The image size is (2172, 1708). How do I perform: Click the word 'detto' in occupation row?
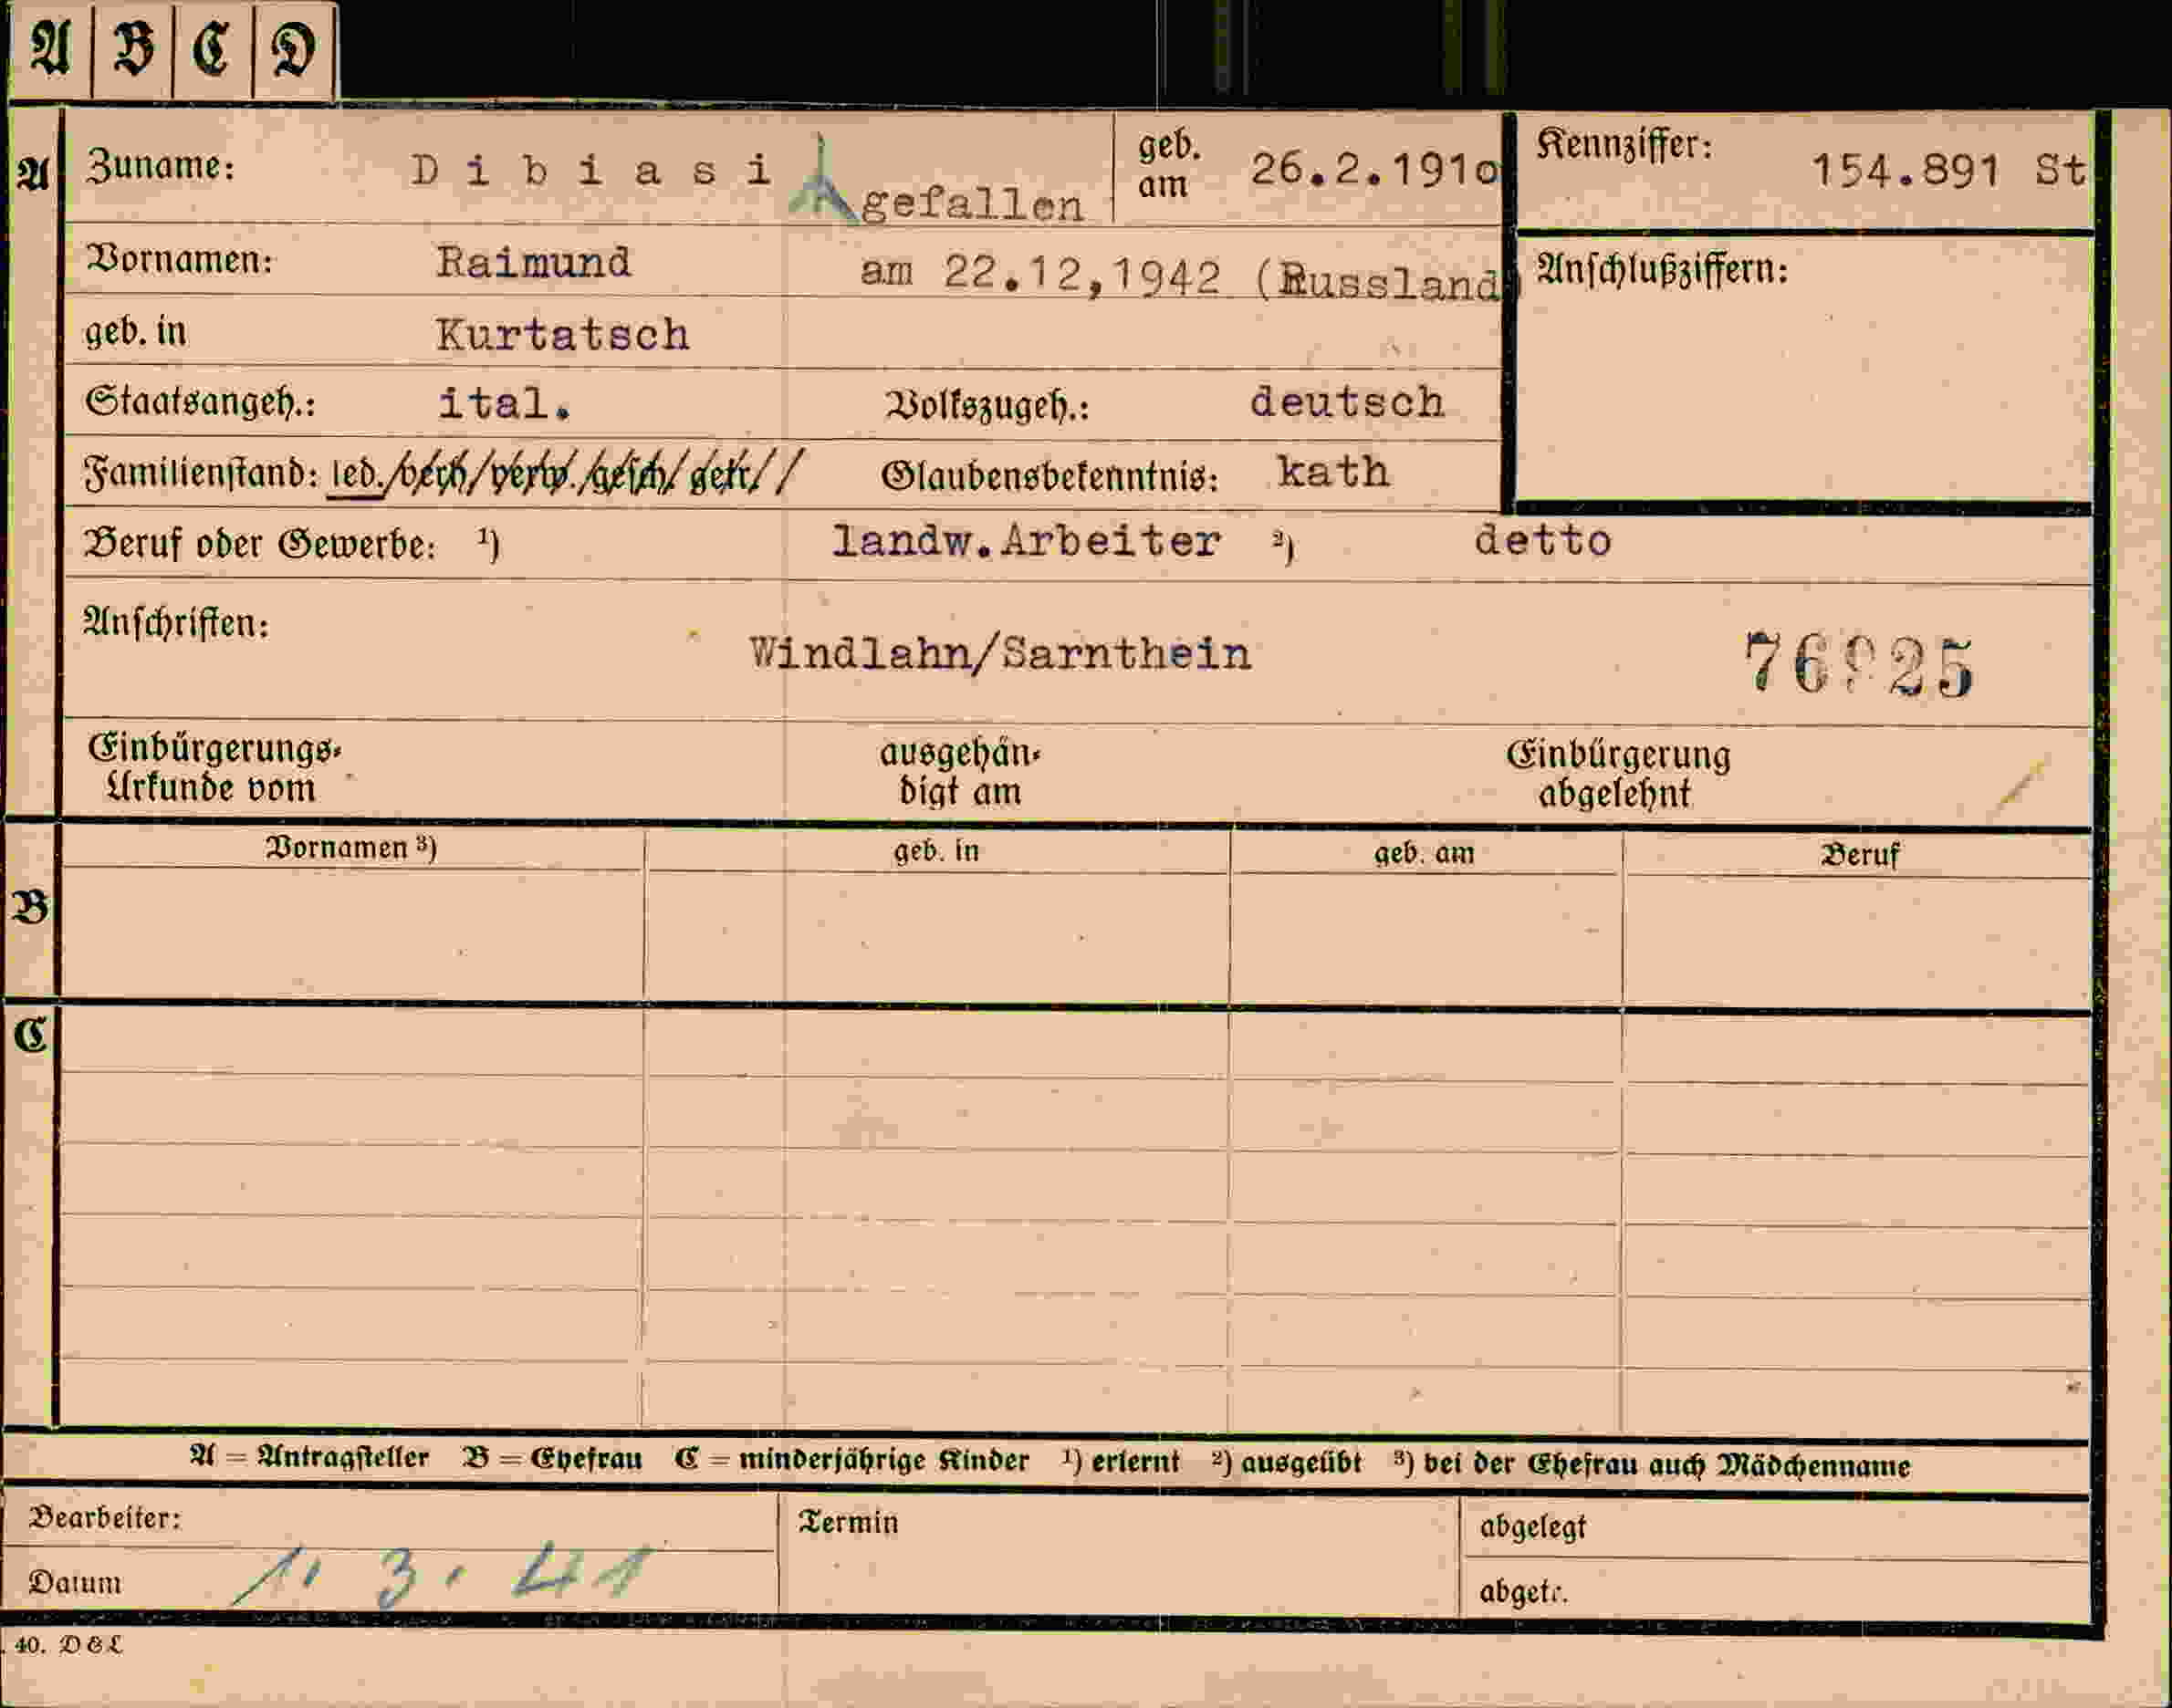(x=1543, y=540)
